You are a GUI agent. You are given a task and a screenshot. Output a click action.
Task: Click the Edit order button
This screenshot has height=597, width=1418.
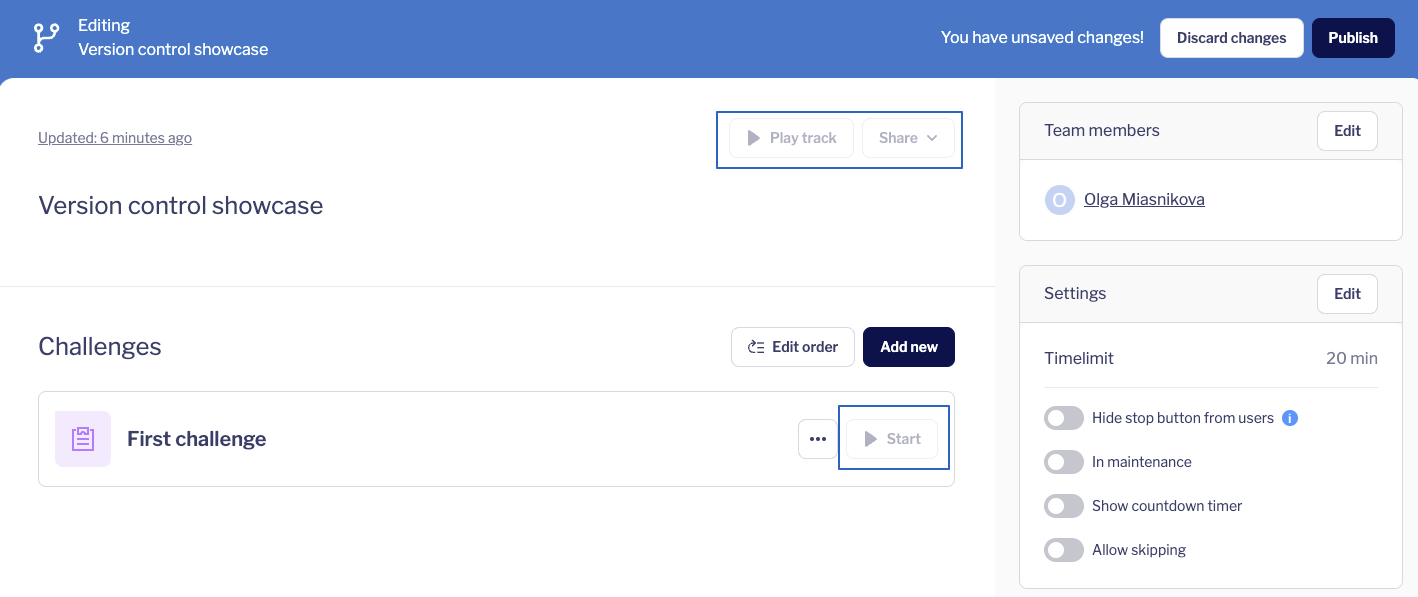[793, 347]
